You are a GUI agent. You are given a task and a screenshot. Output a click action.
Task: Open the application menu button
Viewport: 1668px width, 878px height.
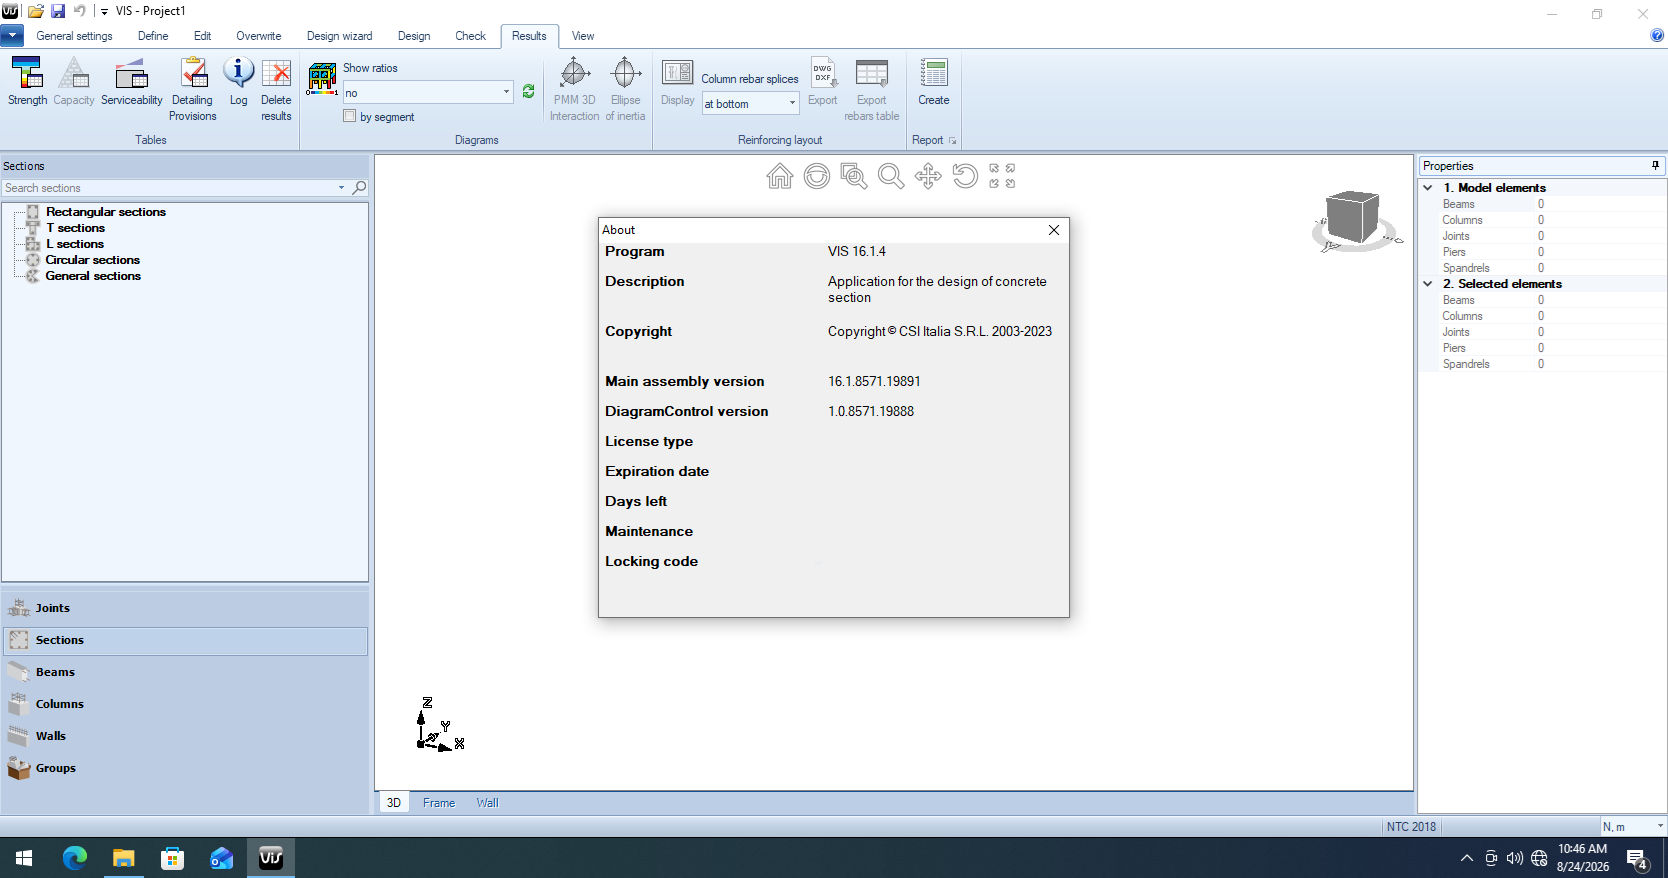coord(12,36)
